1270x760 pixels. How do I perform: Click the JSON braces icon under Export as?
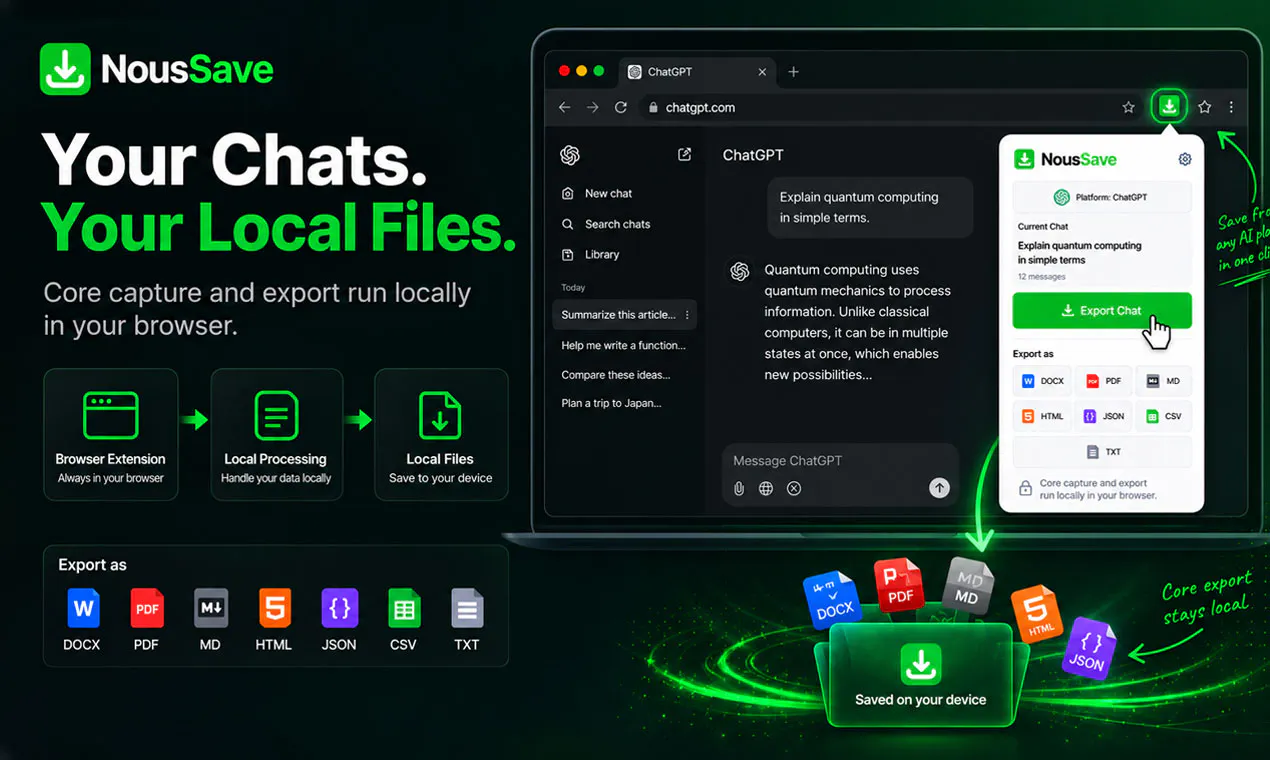click(x=339, y=608)
